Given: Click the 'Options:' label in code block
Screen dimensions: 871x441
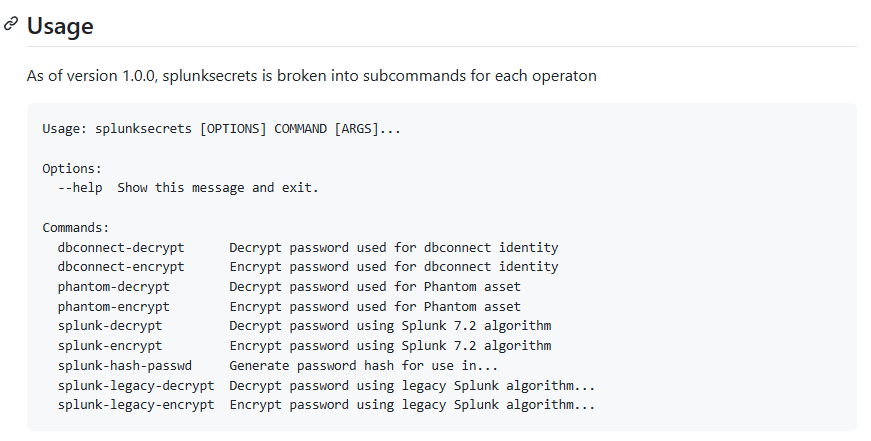Looking at the screenshot, I should [72, 168].
